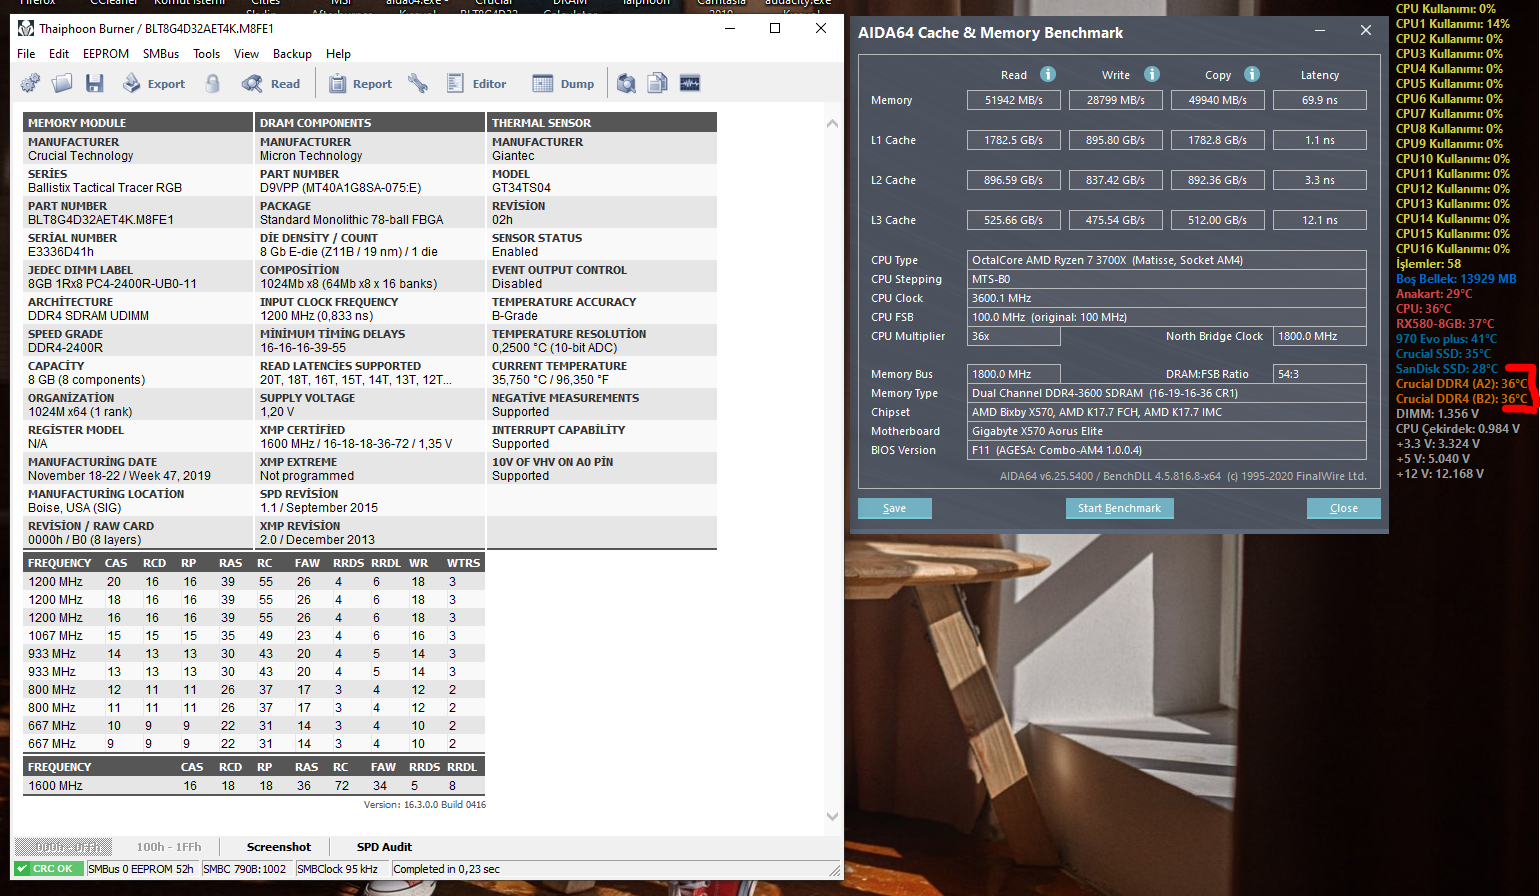Open a file with the folder icon
1540x896 pixels.
[62, 84]
